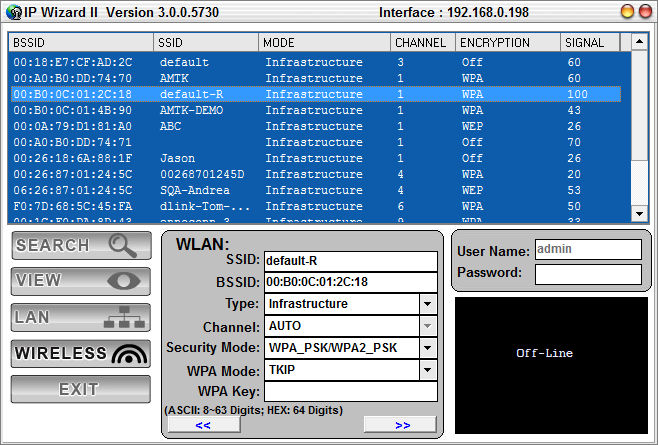Click the IP Wizard globe icon

pos(14,12)
